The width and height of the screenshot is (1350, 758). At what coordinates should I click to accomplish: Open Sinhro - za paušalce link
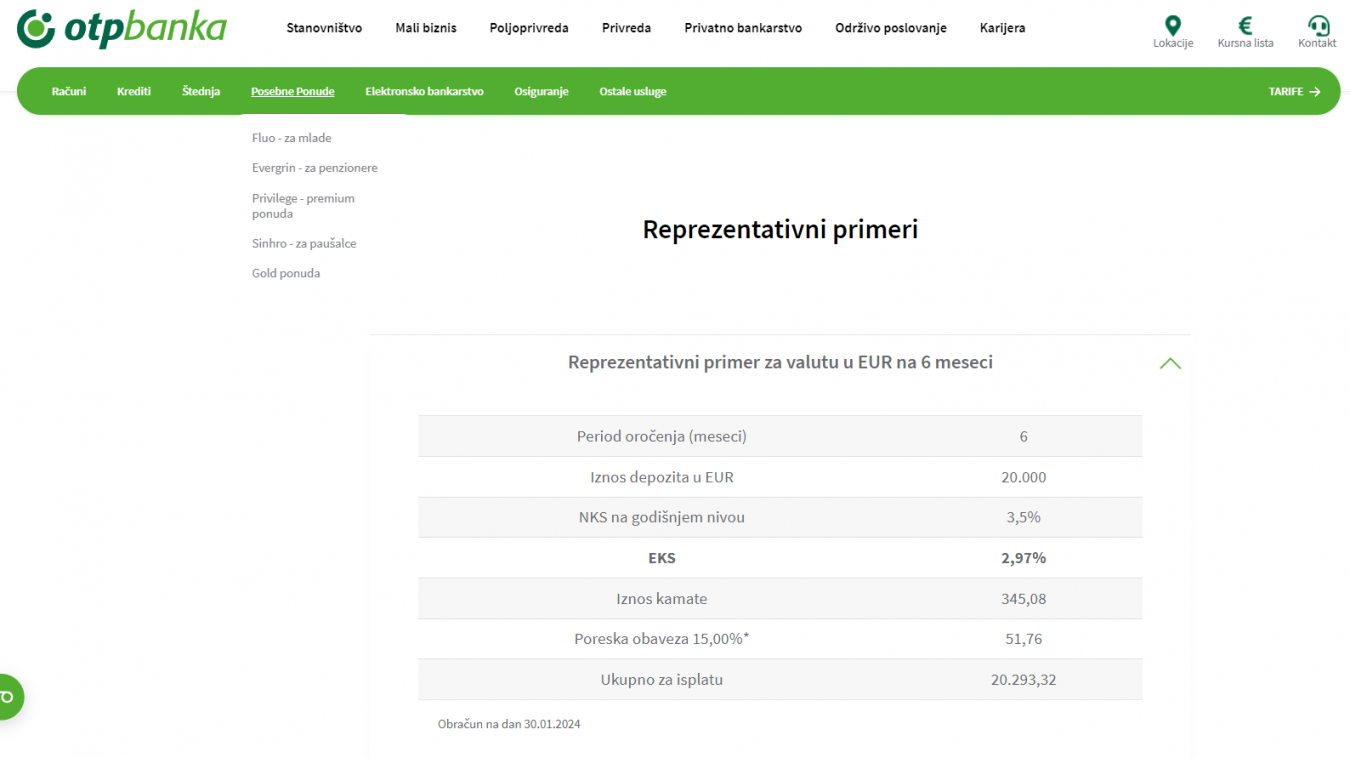tap(304, 243)
